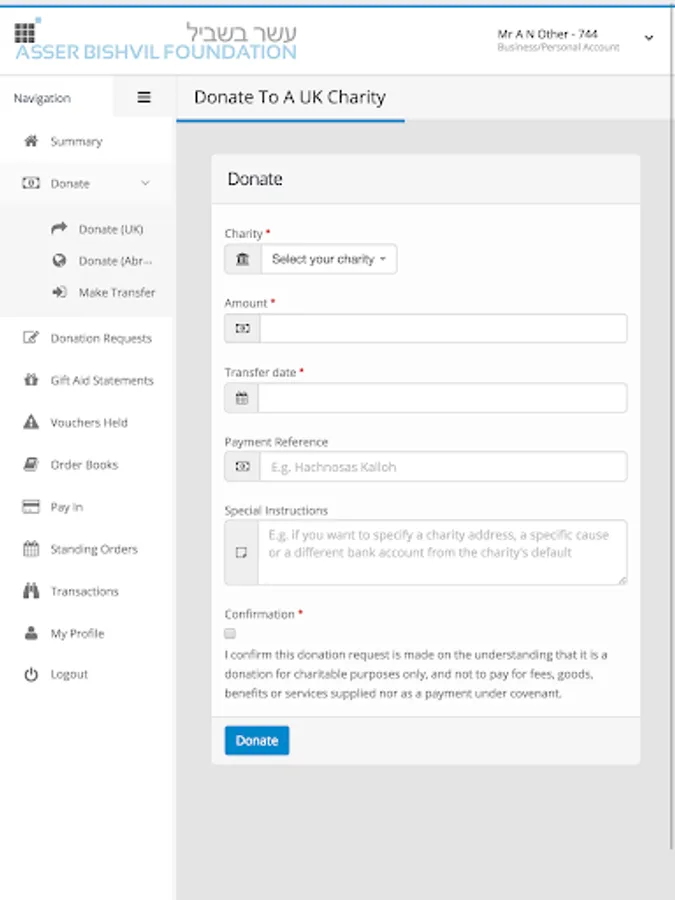The width and height of the screenshot is (675, 900).
Task: Open the Select your charity dropdown
Action: click(328, 260)
